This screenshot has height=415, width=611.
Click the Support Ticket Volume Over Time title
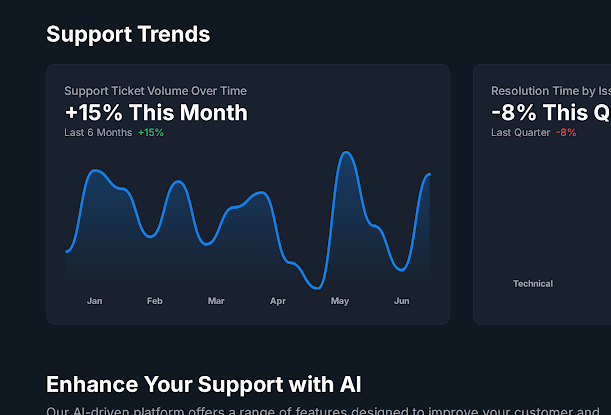click(155, 91)
